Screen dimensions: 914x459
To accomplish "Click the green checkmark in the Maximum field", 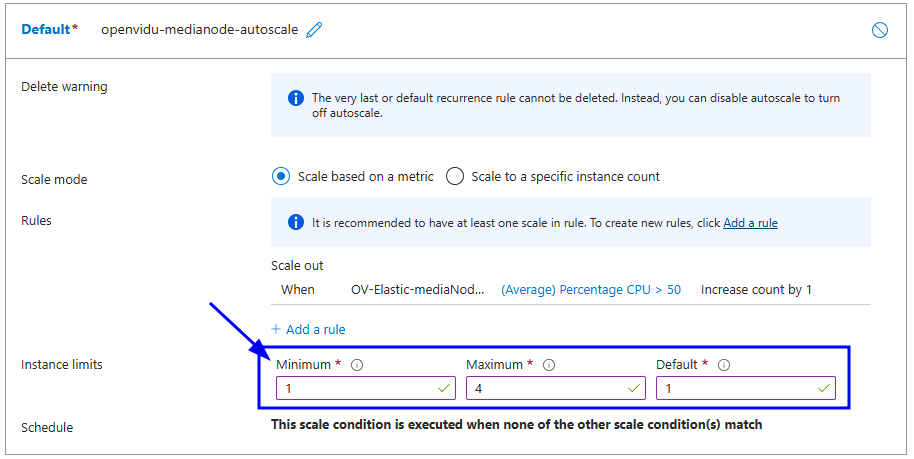I will coord(634,388).
